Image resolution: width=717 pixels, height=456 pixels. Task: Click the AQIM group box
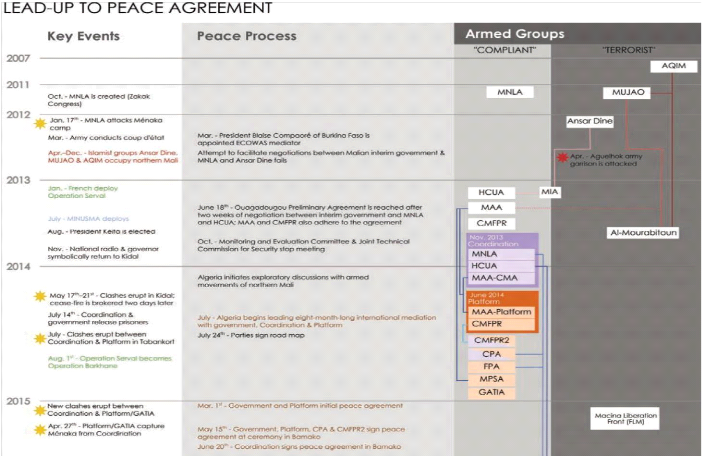click(674, 66)
